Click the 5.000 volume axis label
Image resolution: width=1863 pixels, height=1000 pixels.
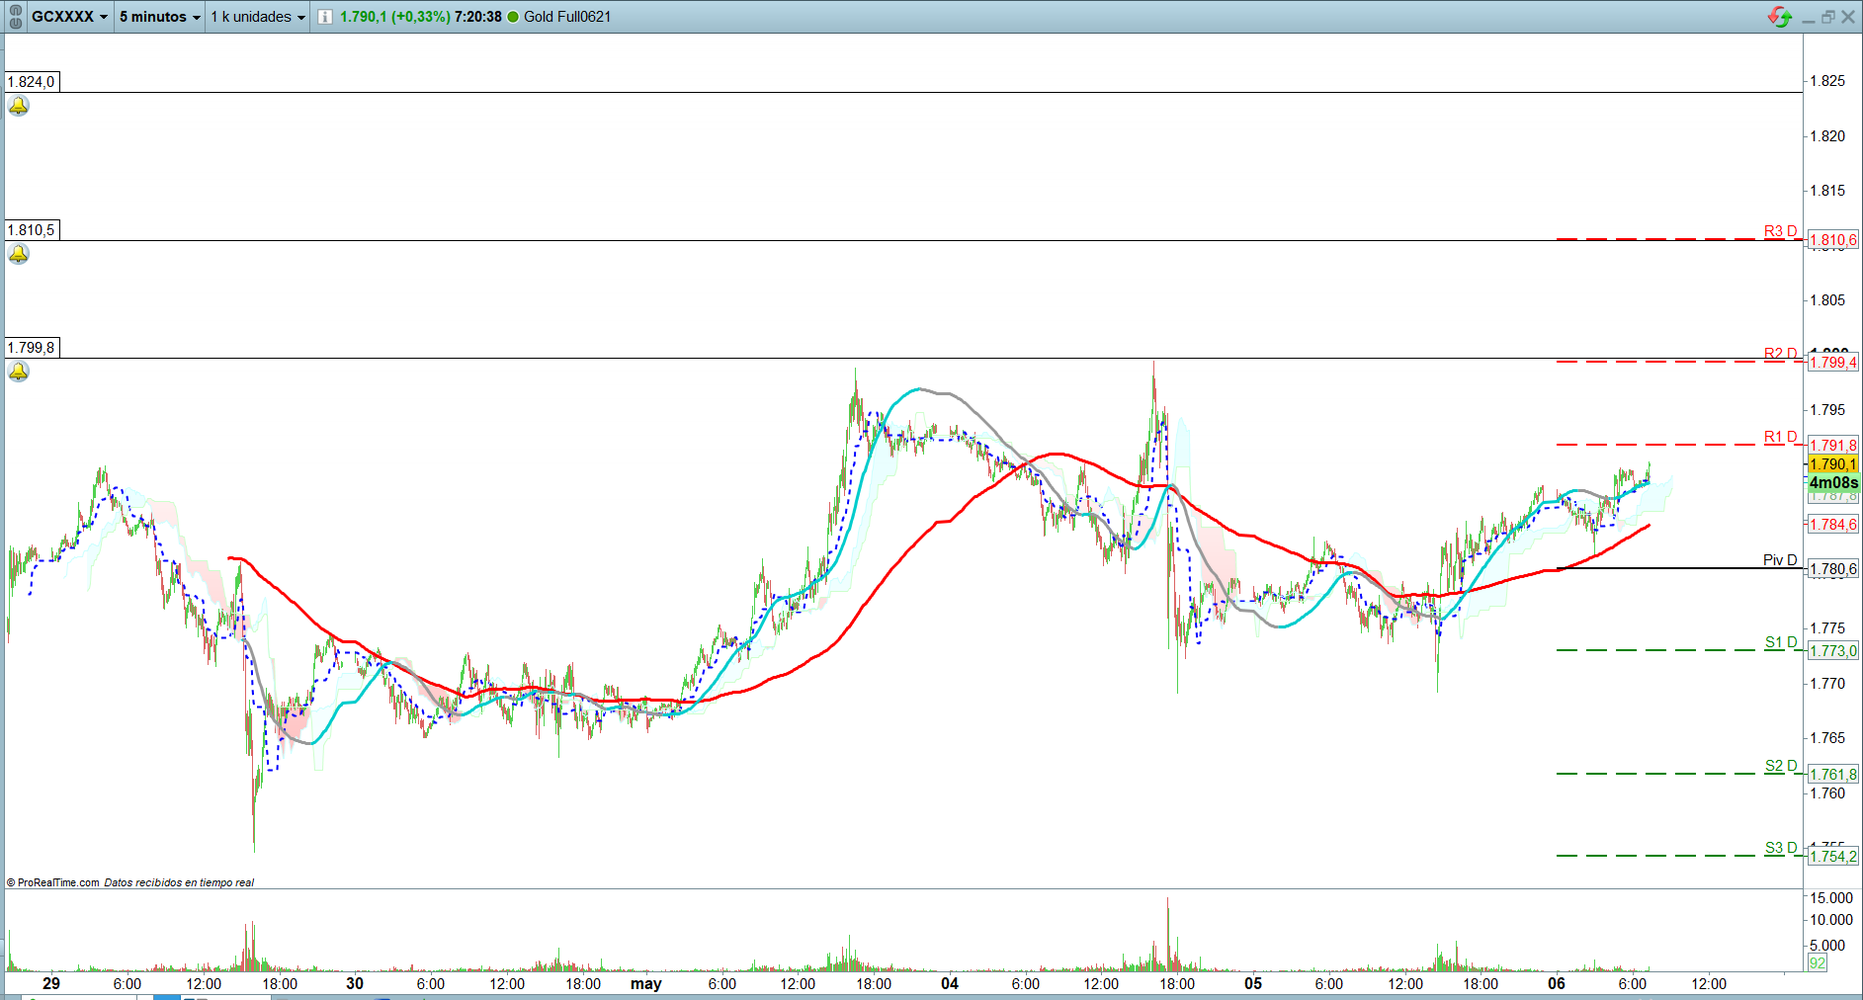(x=1828, y=946)
